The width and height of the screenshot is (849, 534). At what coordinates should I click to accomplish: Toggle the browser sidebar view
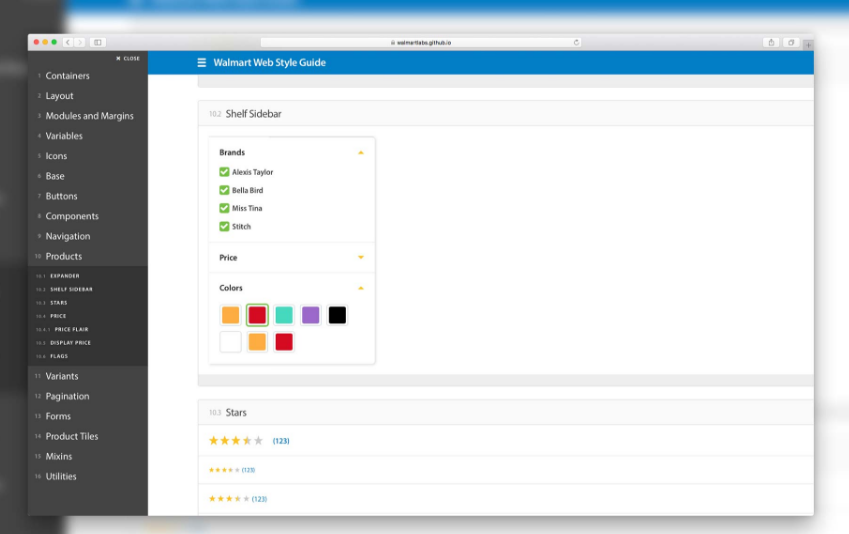click(x=98, y=42)
